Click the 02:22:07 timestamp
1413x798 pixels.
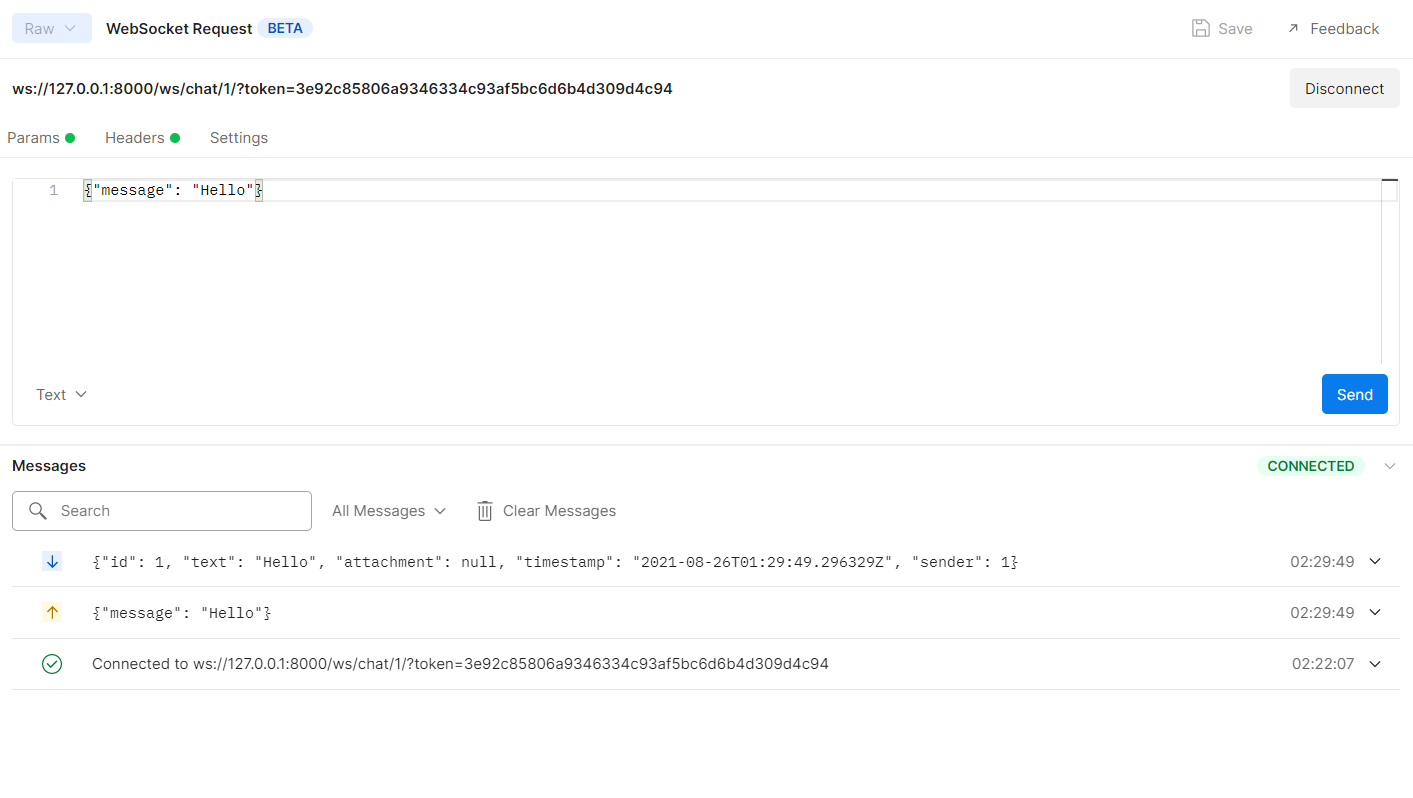[1323, 663]
